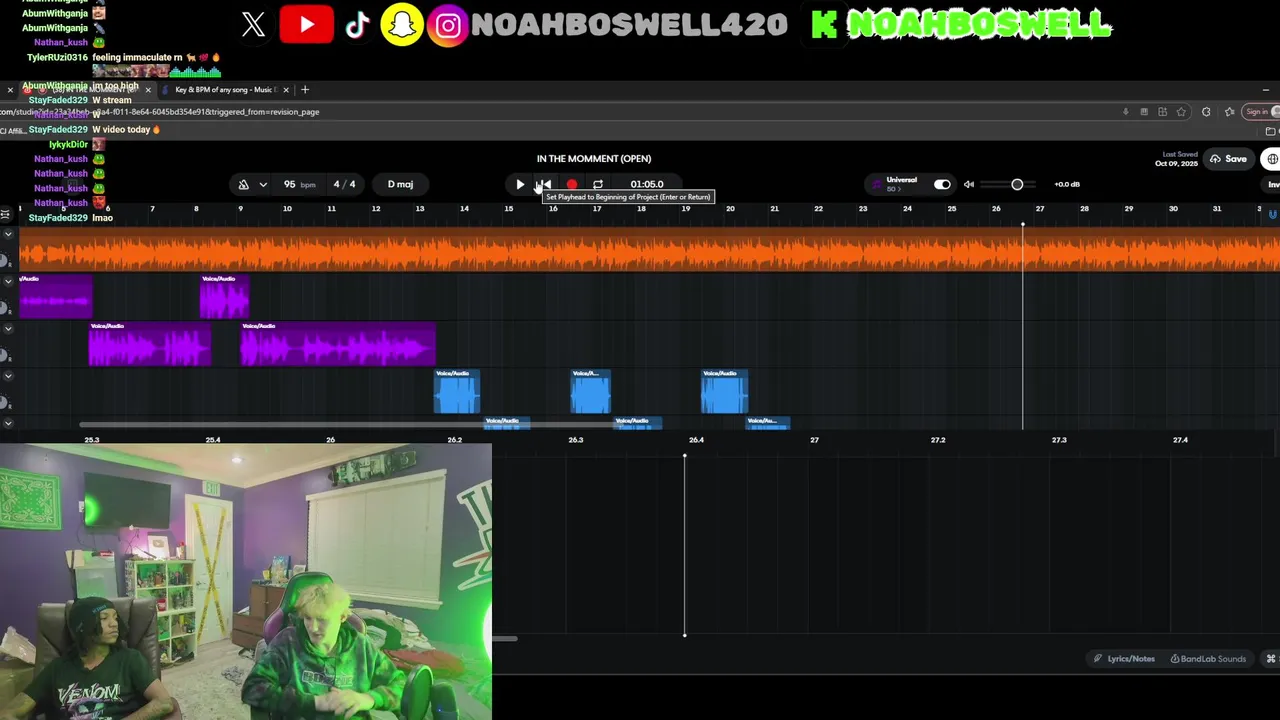Screen dimensions: 1280x720
Task: Select the long purple Voice/Audio clip before bar 13
Action: coord(338,344)
